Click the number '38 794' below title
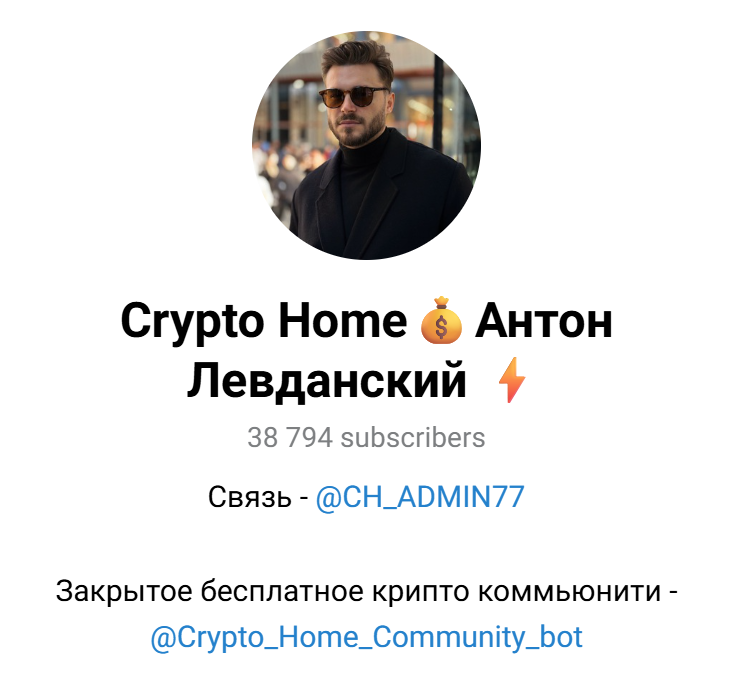Viewport: 729px width, 674px height. [290, 438]
